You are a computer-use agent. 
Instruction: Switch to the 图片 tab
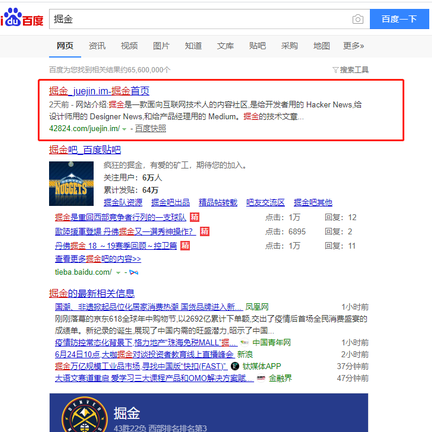(x=161, y=46)
